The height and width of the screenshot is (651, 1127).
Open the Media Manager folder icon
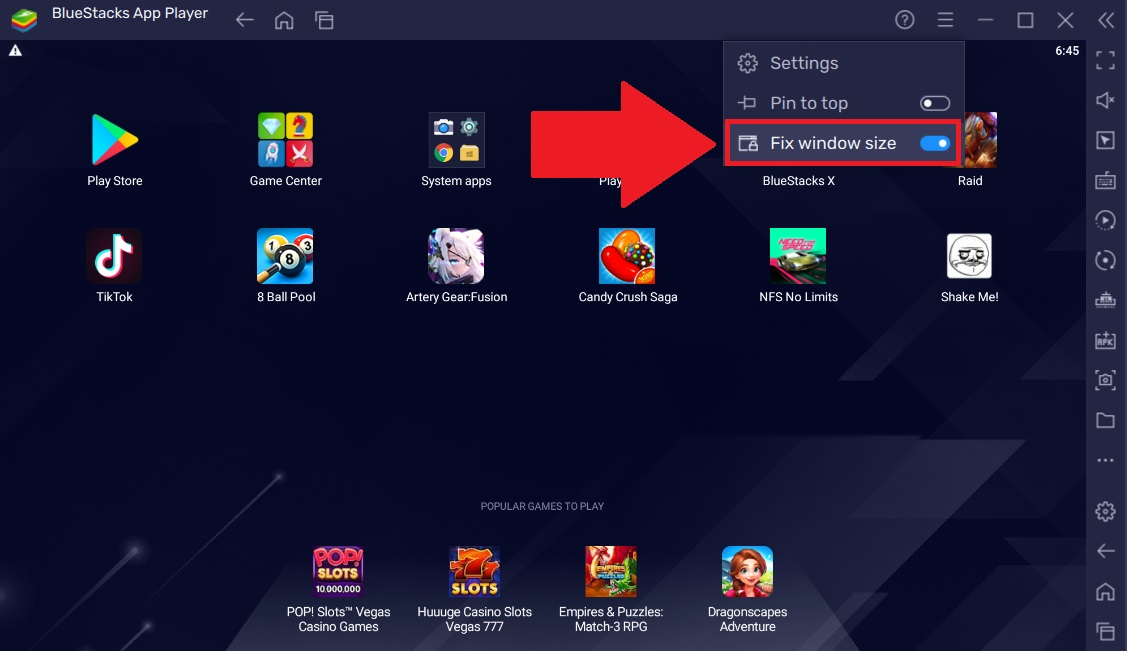pyautogui.click(x=1105, y=420)
